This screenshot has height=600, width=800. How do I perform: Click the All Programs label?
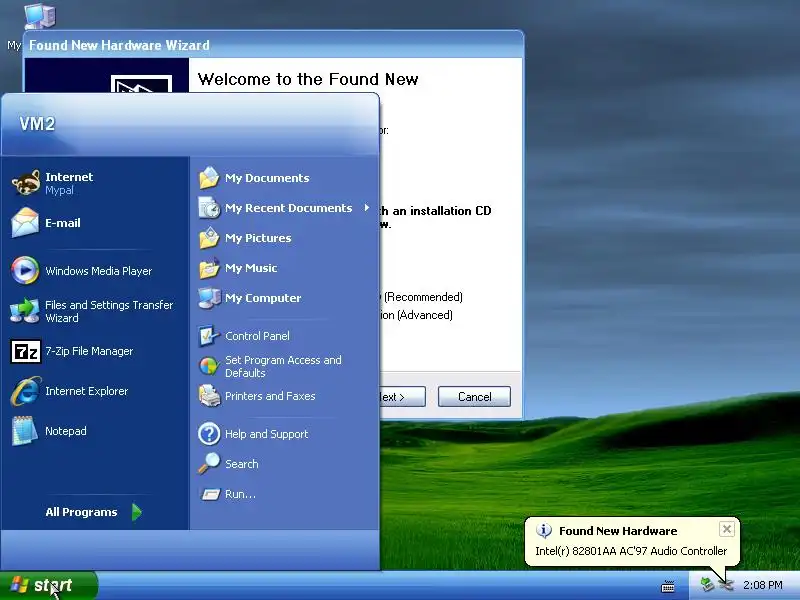81,512
